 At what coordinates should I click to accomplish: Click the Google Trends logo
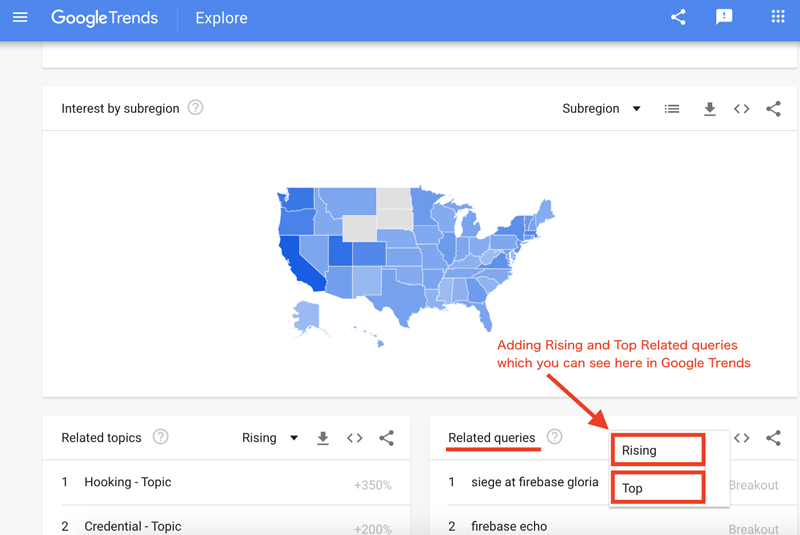coord(105,18)
